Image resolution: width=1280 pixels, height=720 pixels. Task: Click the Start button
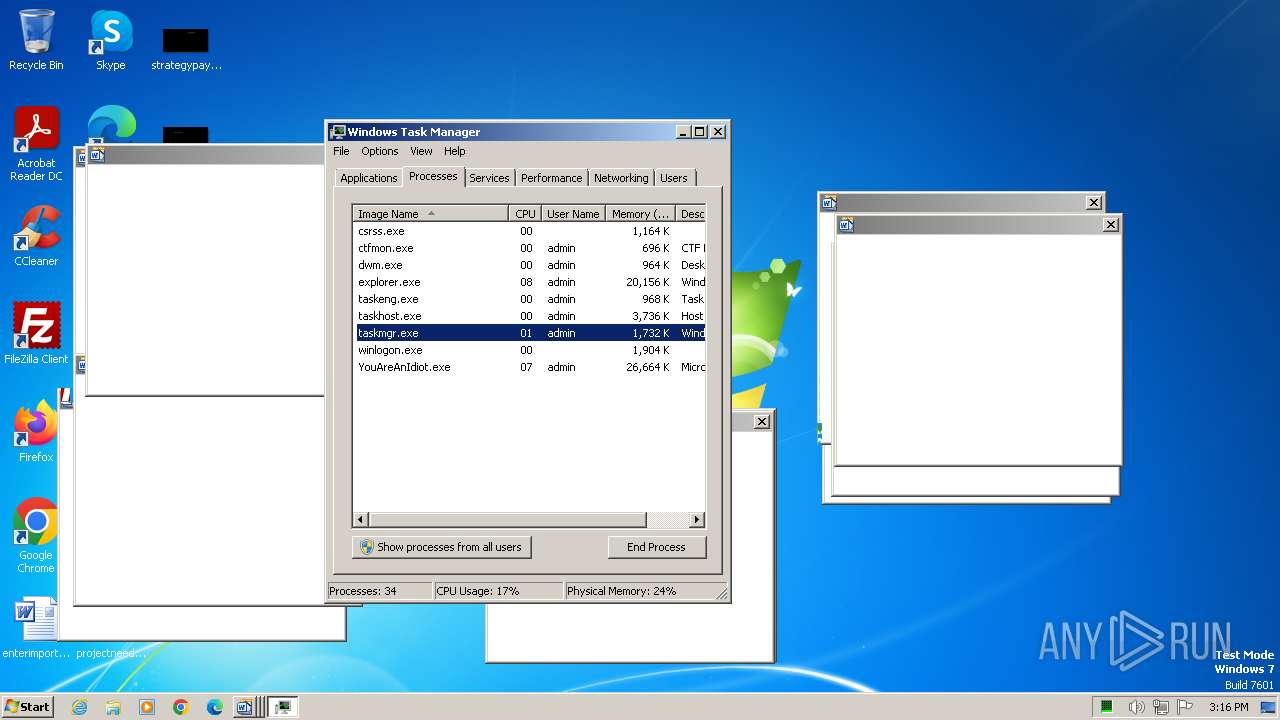point(27,706)
